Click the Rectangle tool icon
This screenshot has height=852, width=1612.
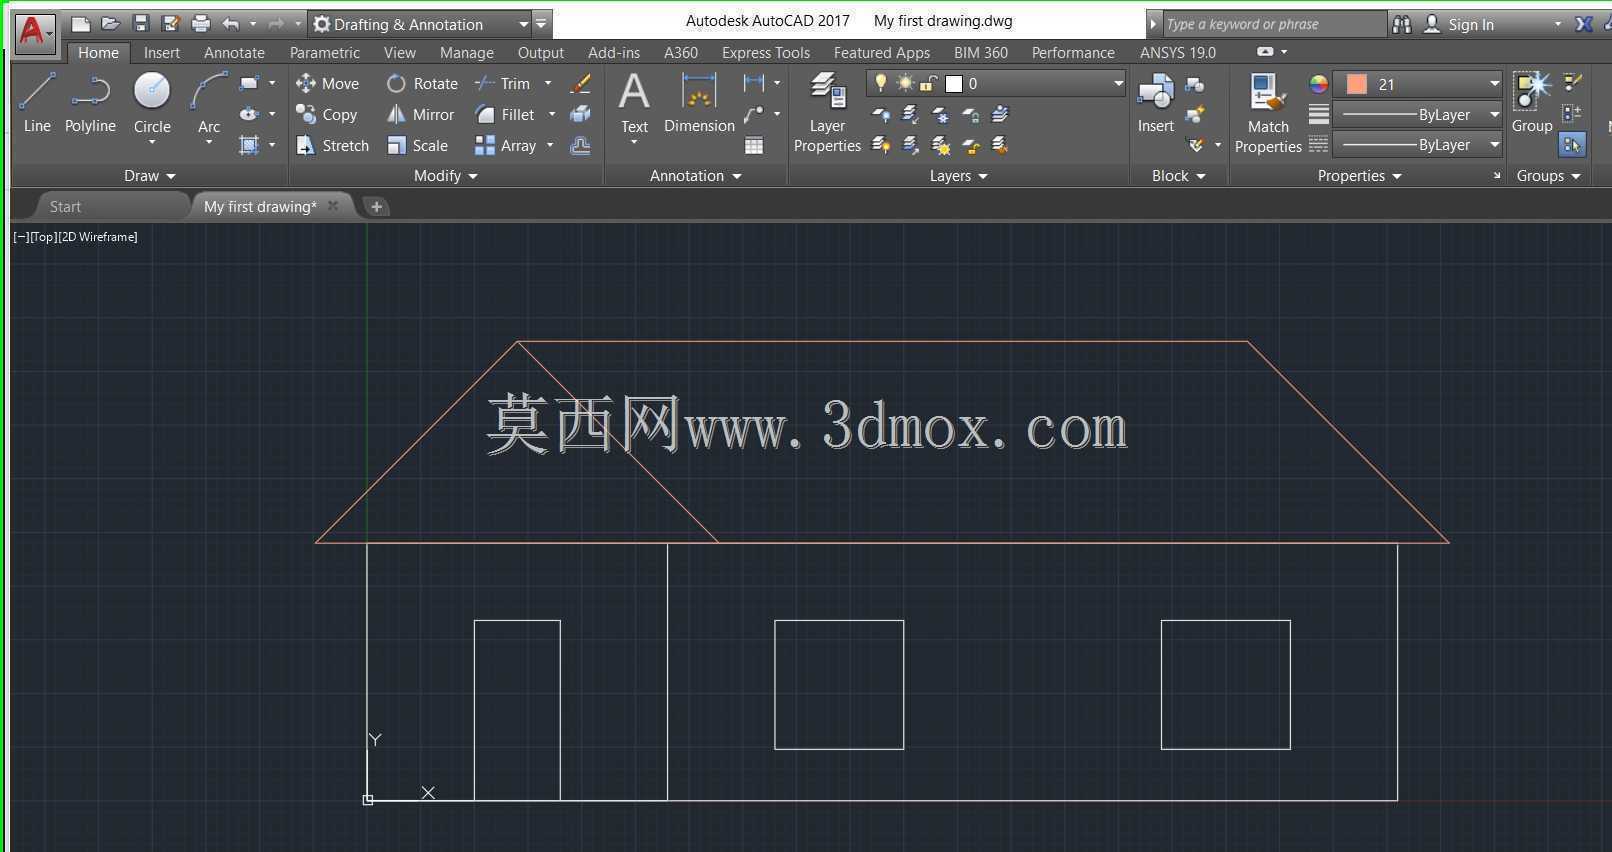[x=249, y=83]
